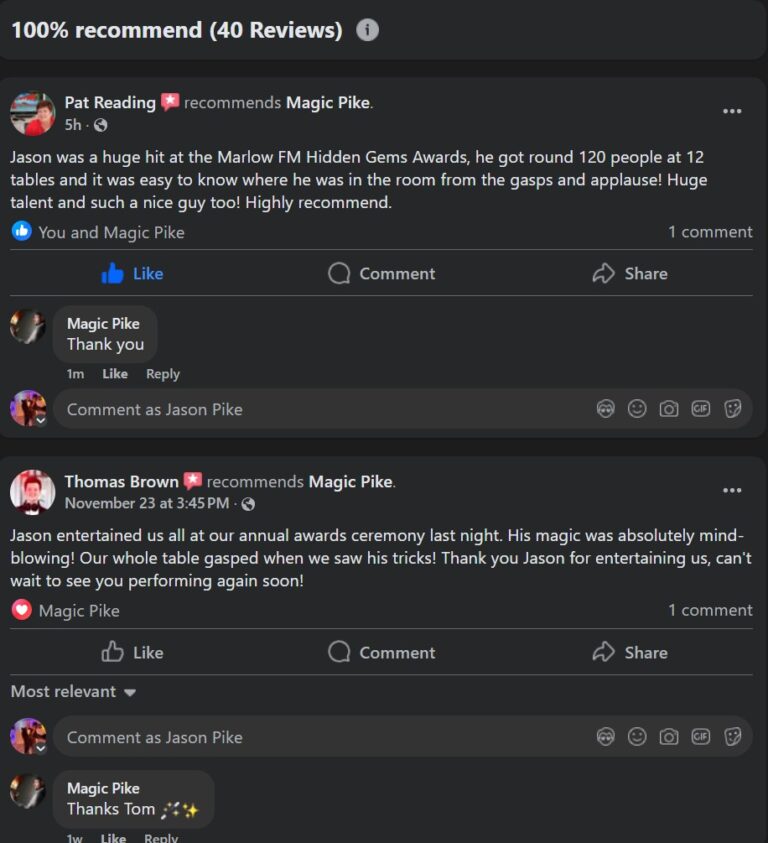Viewport: 768px width, 843px height.
Task: Open three-dot menu on Thomas Brown's post
Action: pyautogui.click(x=732, y=490)
